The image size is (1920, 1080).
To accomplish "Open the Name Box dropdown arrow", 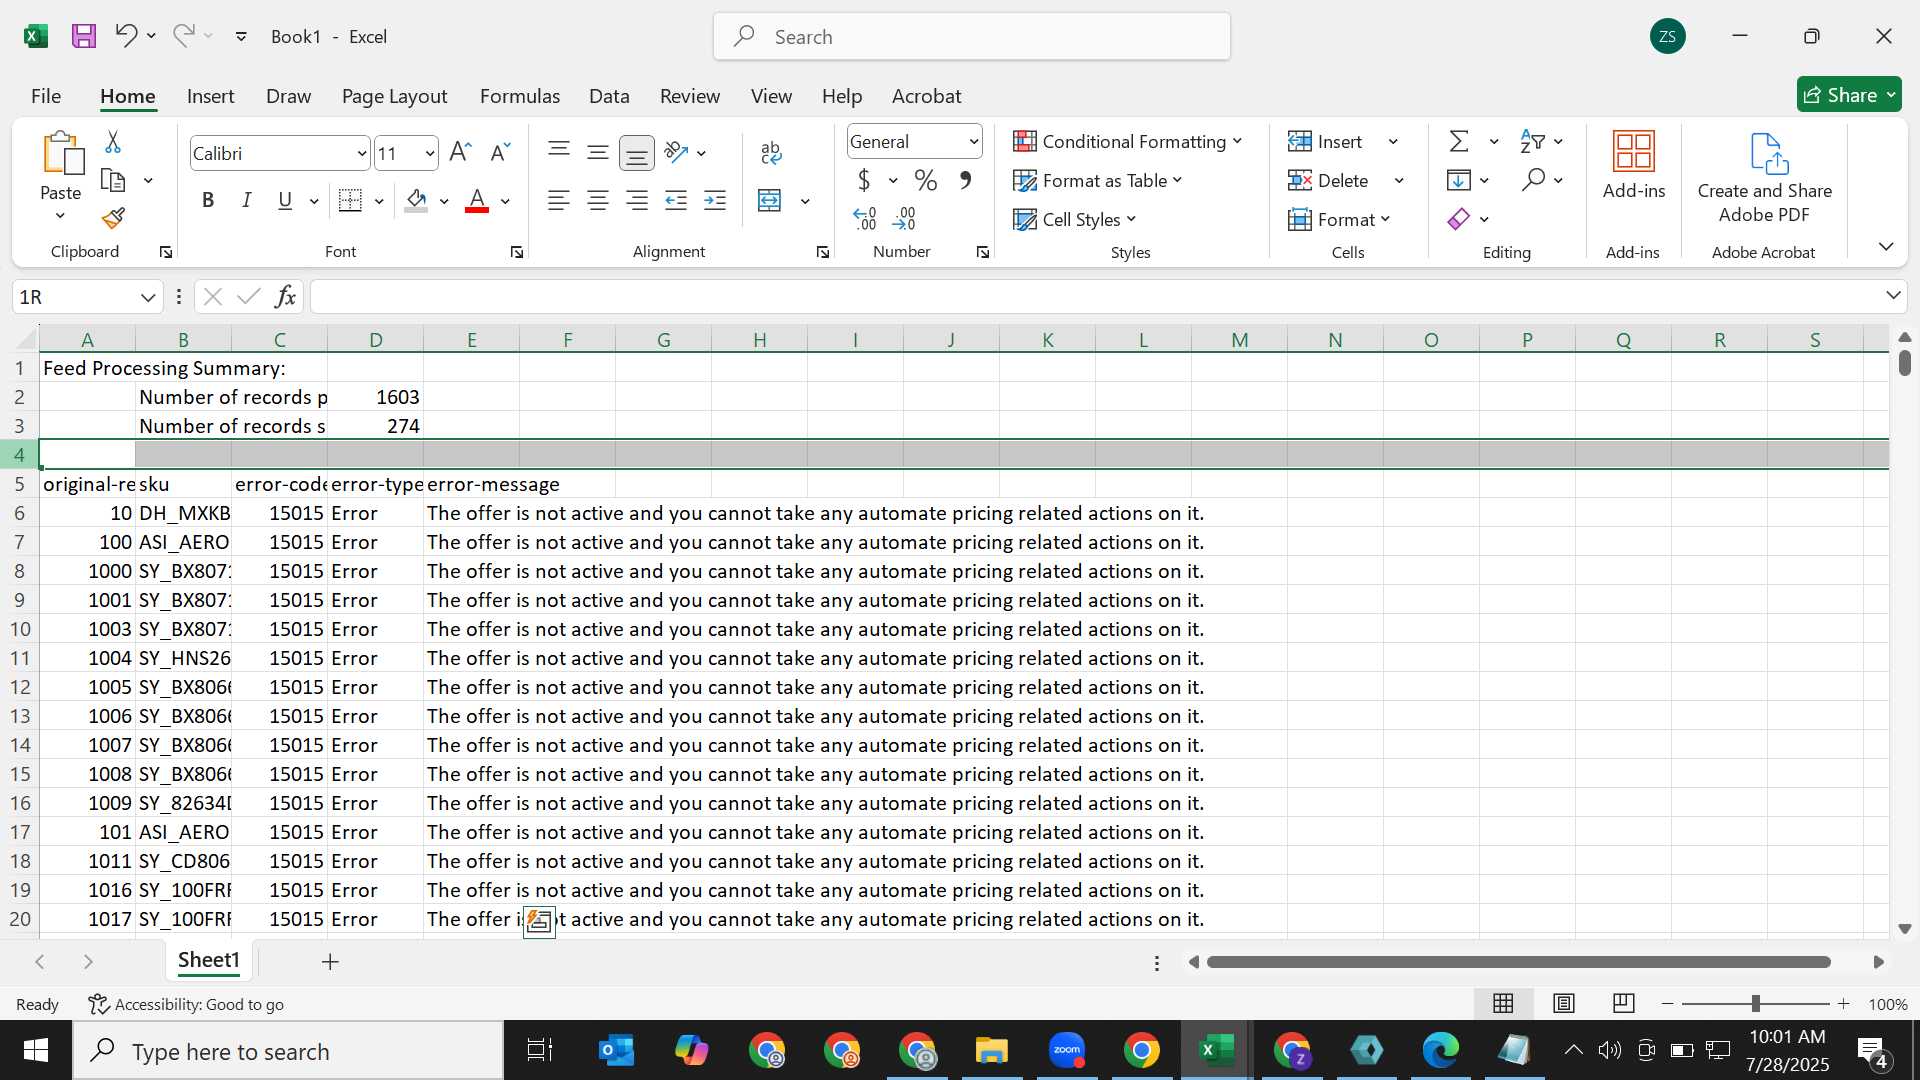I will click(x=148, y=297).
